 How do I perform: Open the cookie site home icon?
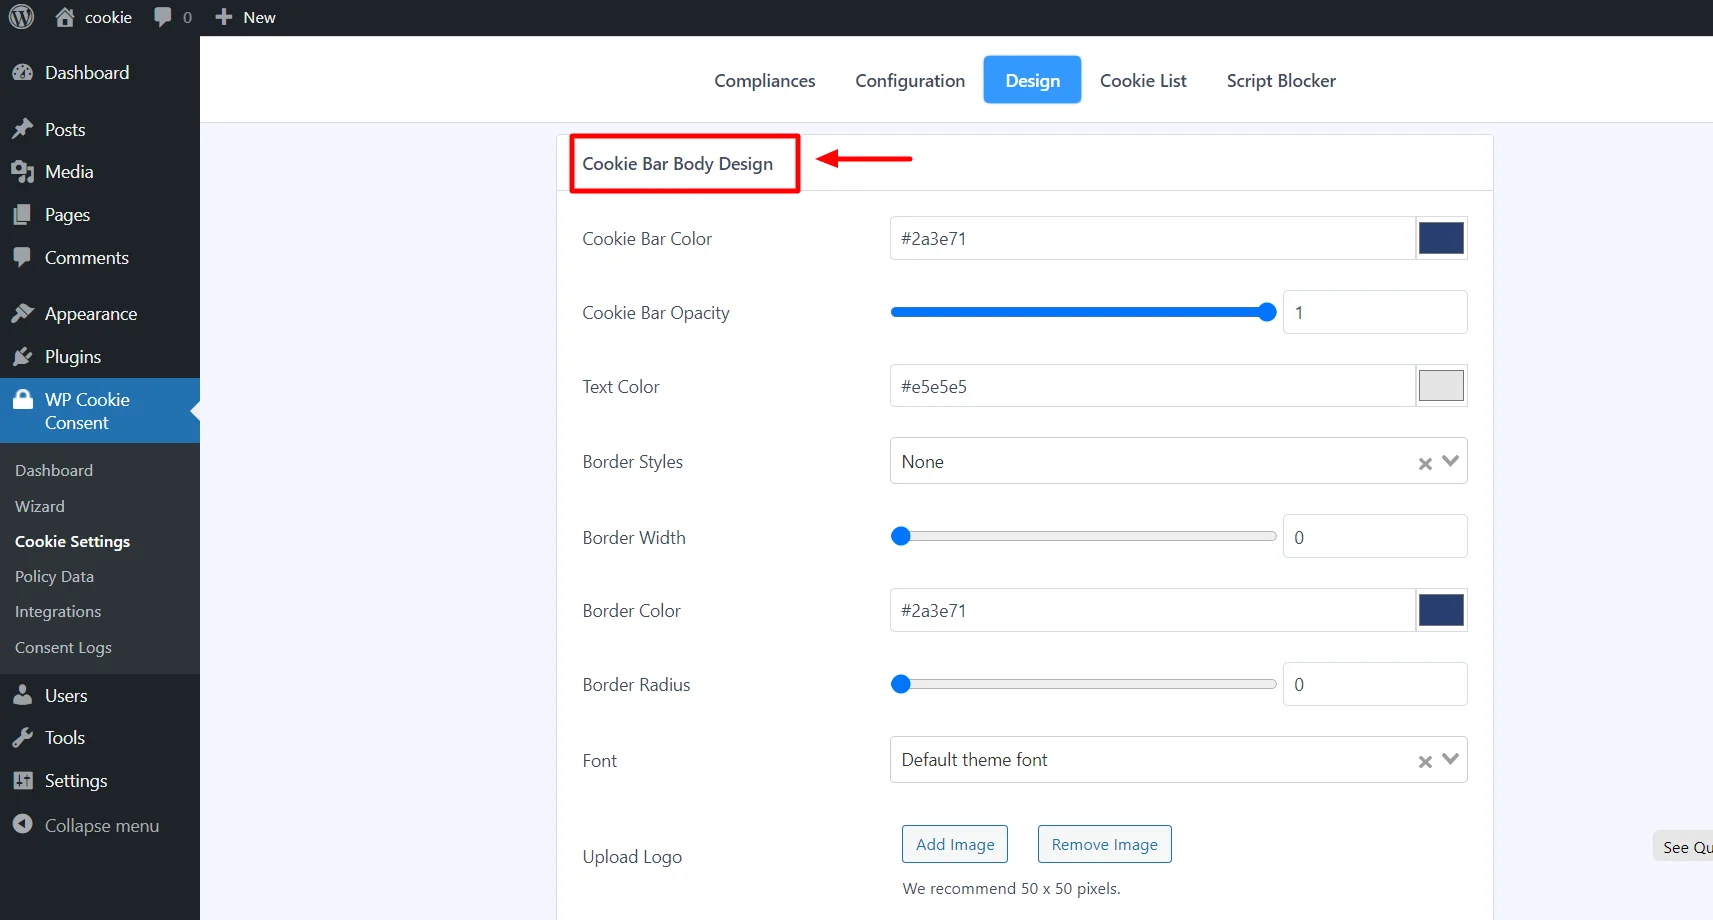point(65,17)
